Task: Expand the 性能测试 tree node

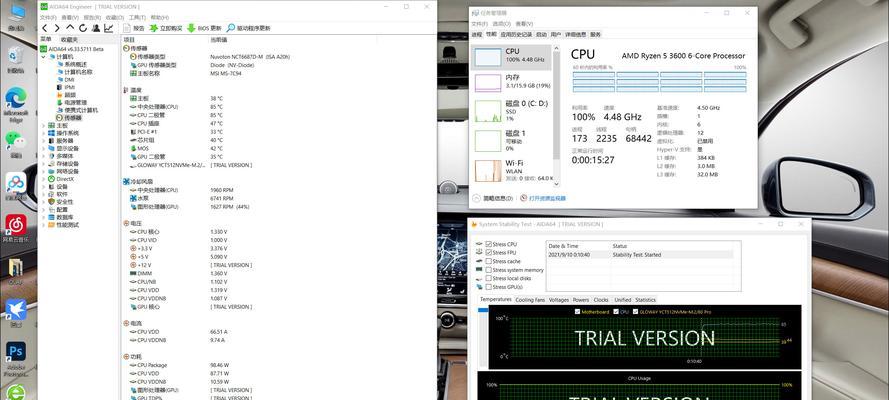Action: pyautogui.click(x=44, y=225)
